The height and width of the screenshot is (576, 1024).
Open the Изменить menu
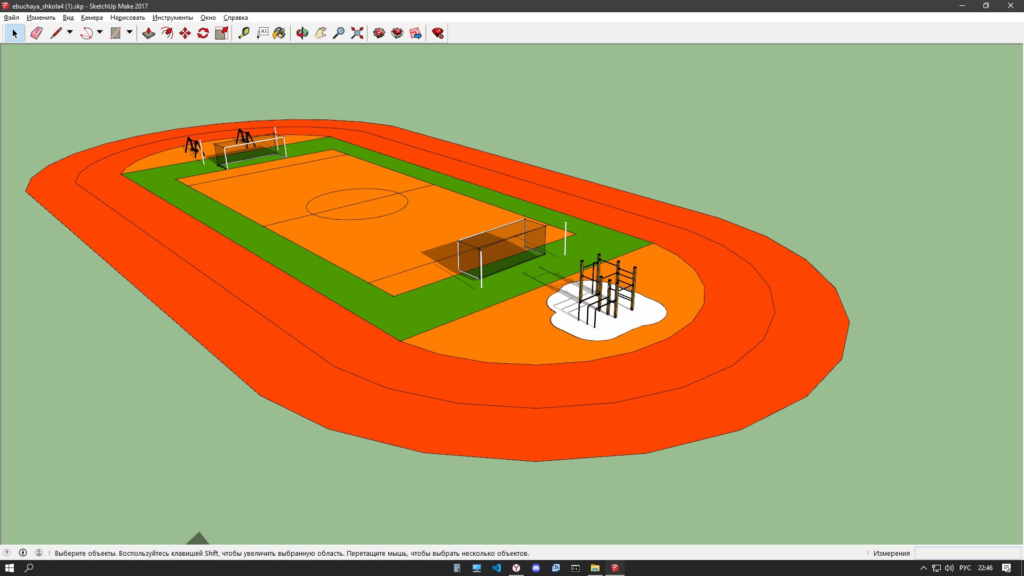click(x=40, y=18)
